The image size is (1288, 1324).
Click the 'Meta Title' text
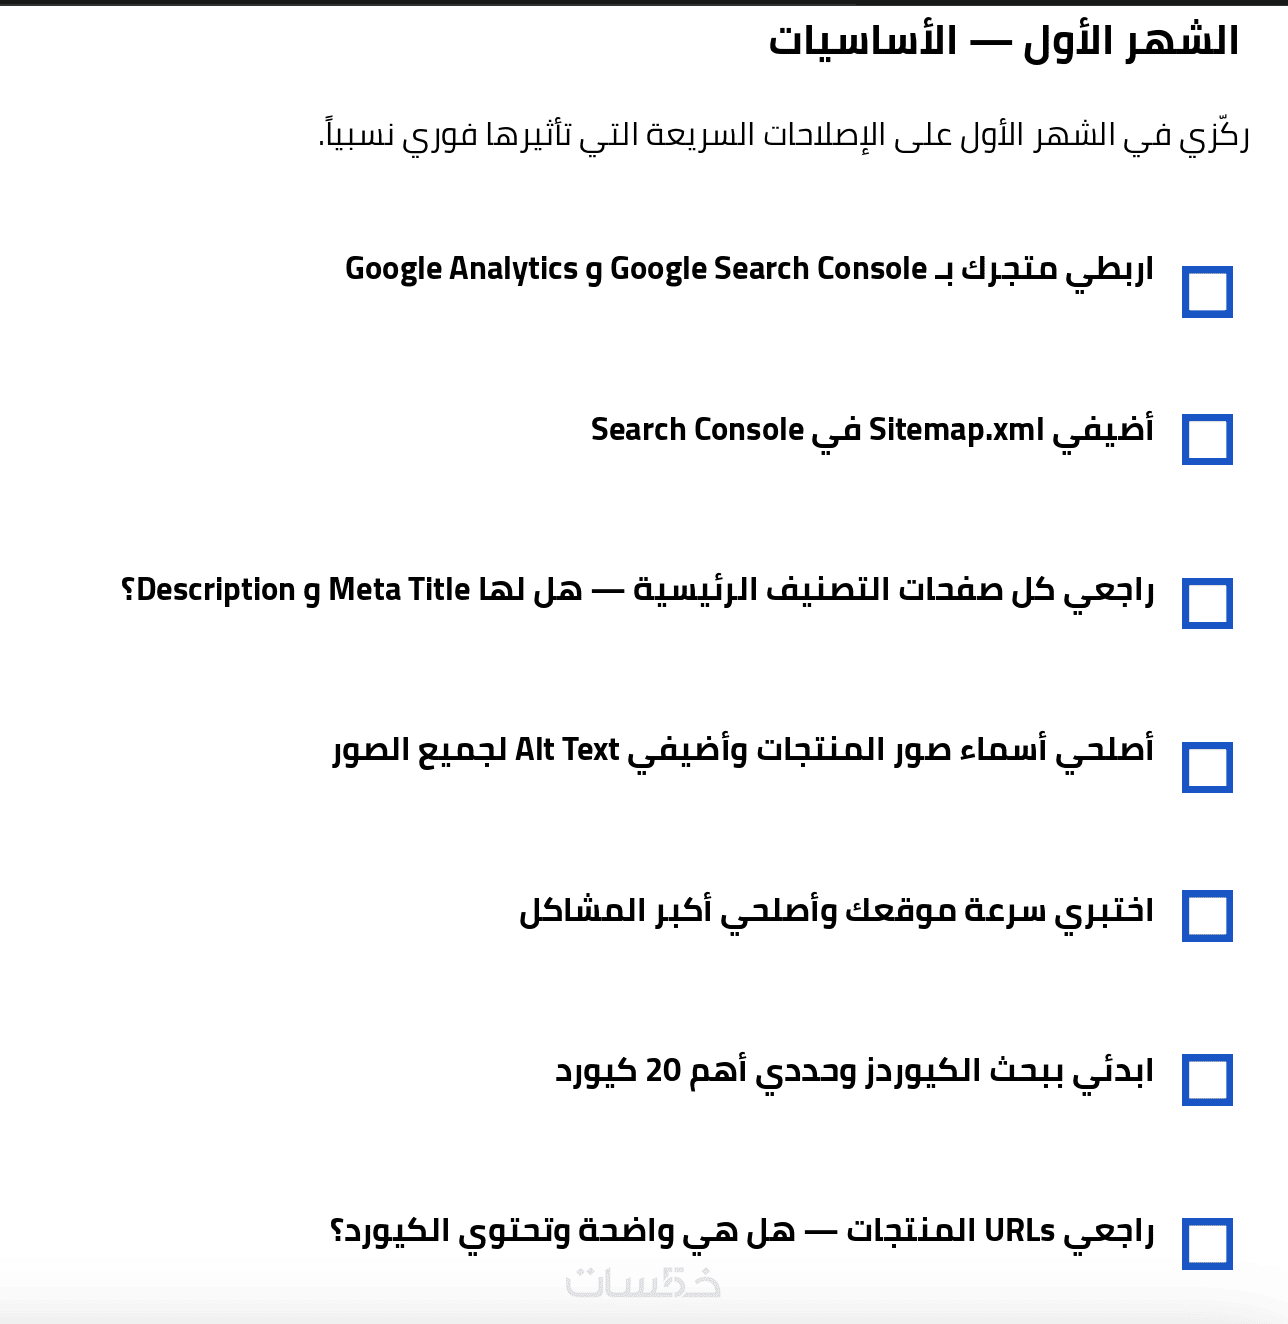coord(399,590)
